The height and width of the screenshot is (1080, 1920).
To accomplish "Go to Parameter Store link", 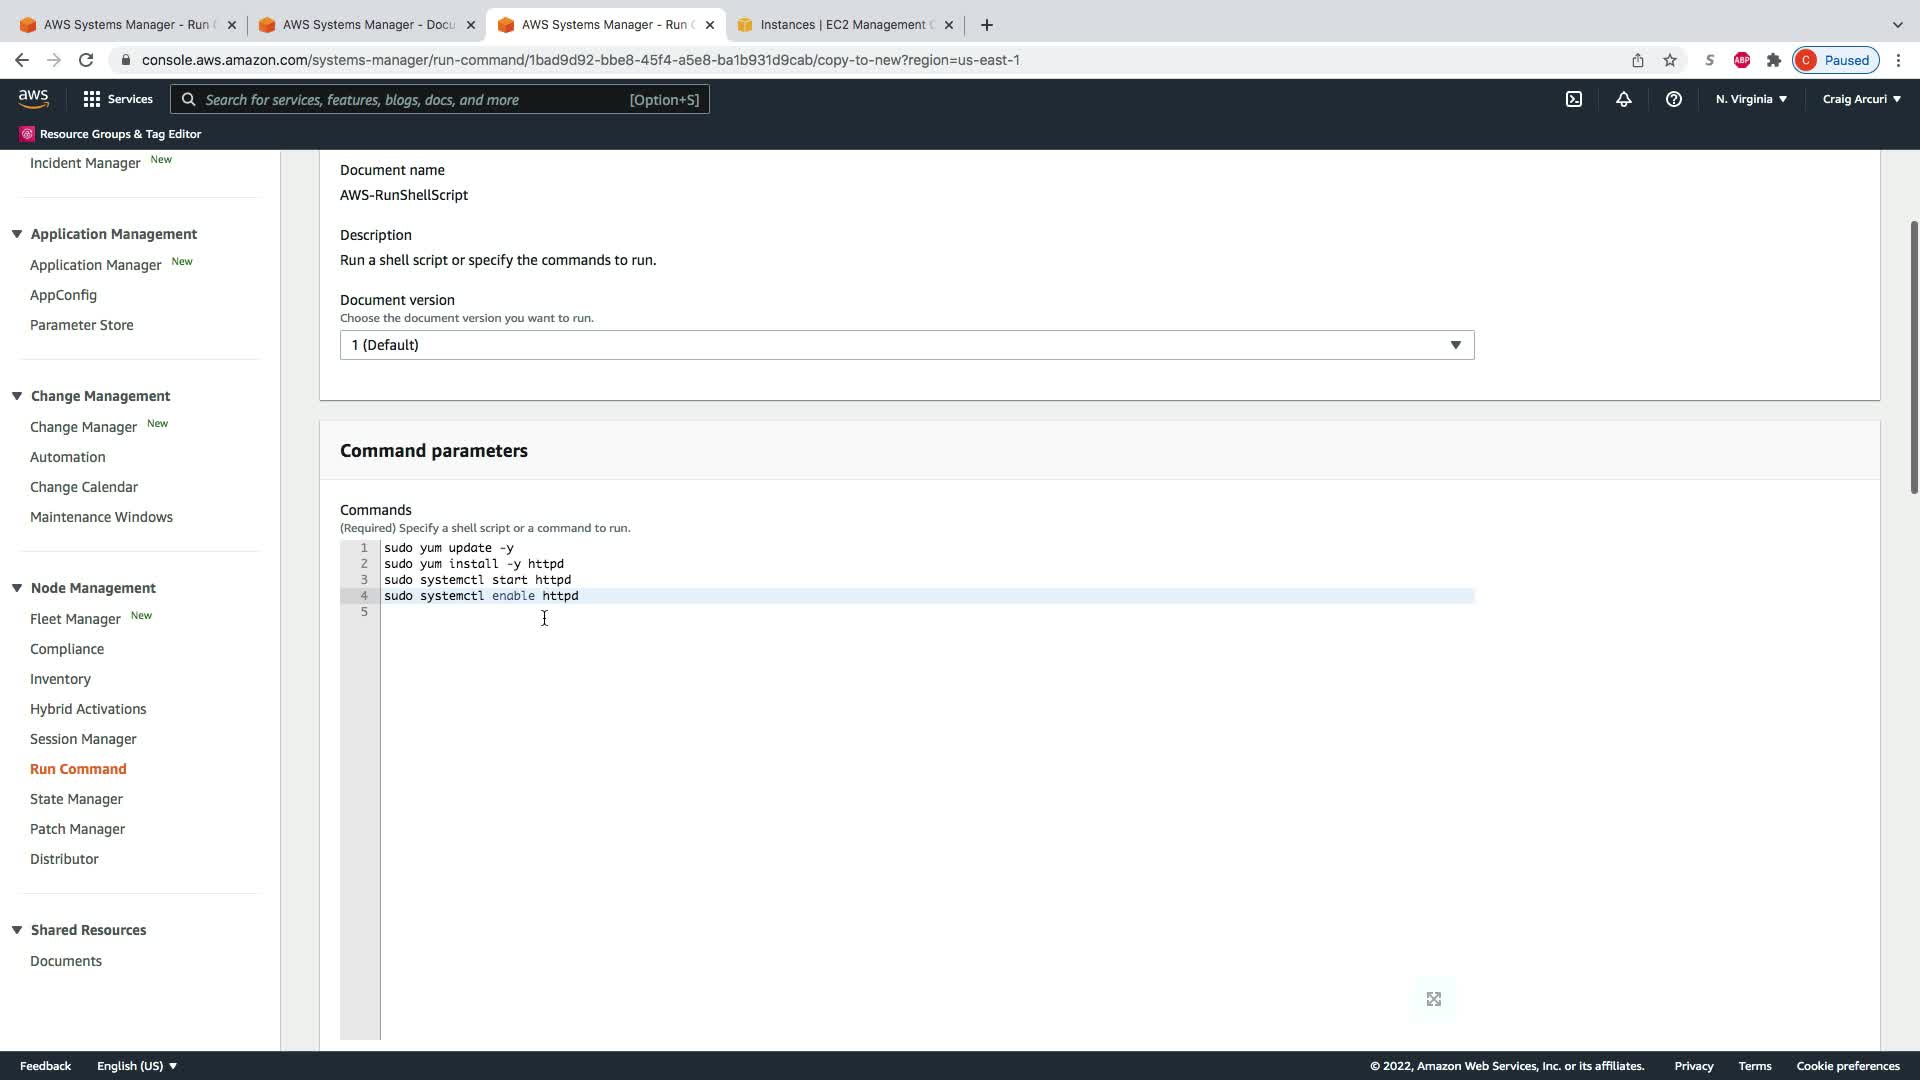I will tap(81, 325).
